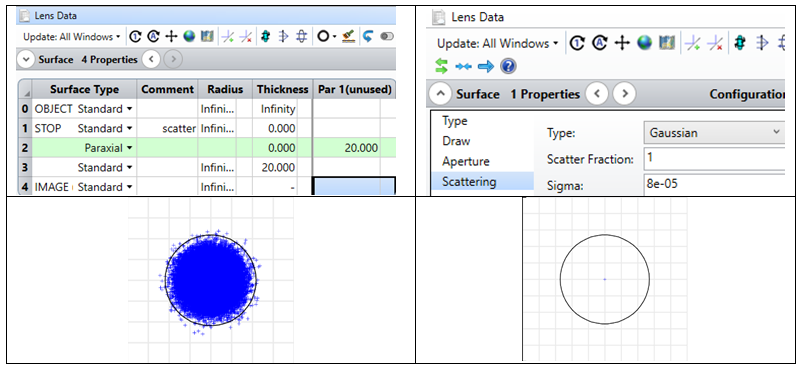800x367 pixels.
Task: Click the four-way arrows icon in right Lens Data
Action: 621,44
